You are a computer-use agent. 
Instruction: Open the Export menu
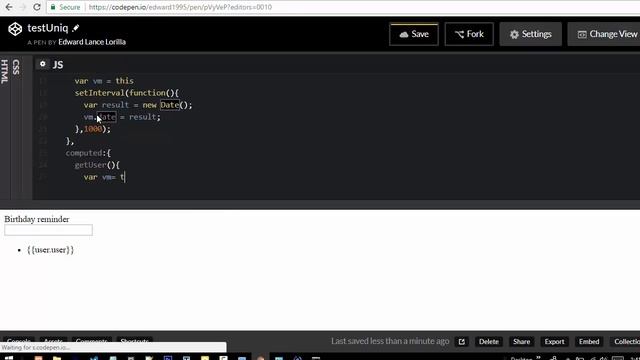click(x=554, y=342)
